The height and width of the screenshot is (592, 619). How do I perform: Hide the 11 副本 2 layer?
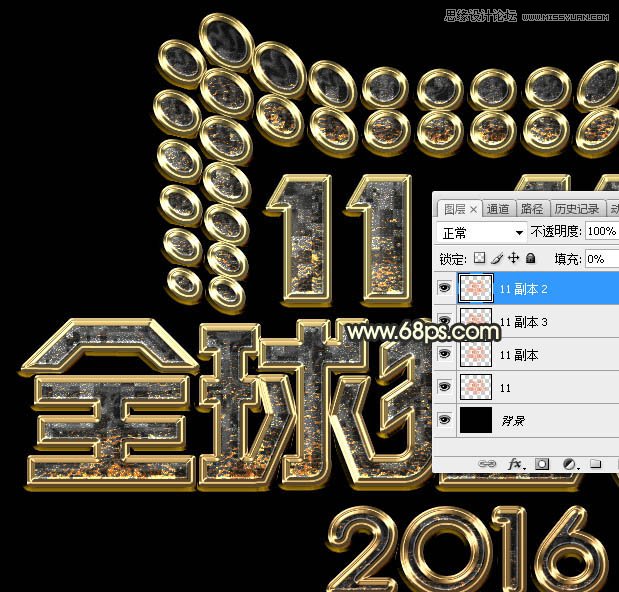(x=445, y=288)
